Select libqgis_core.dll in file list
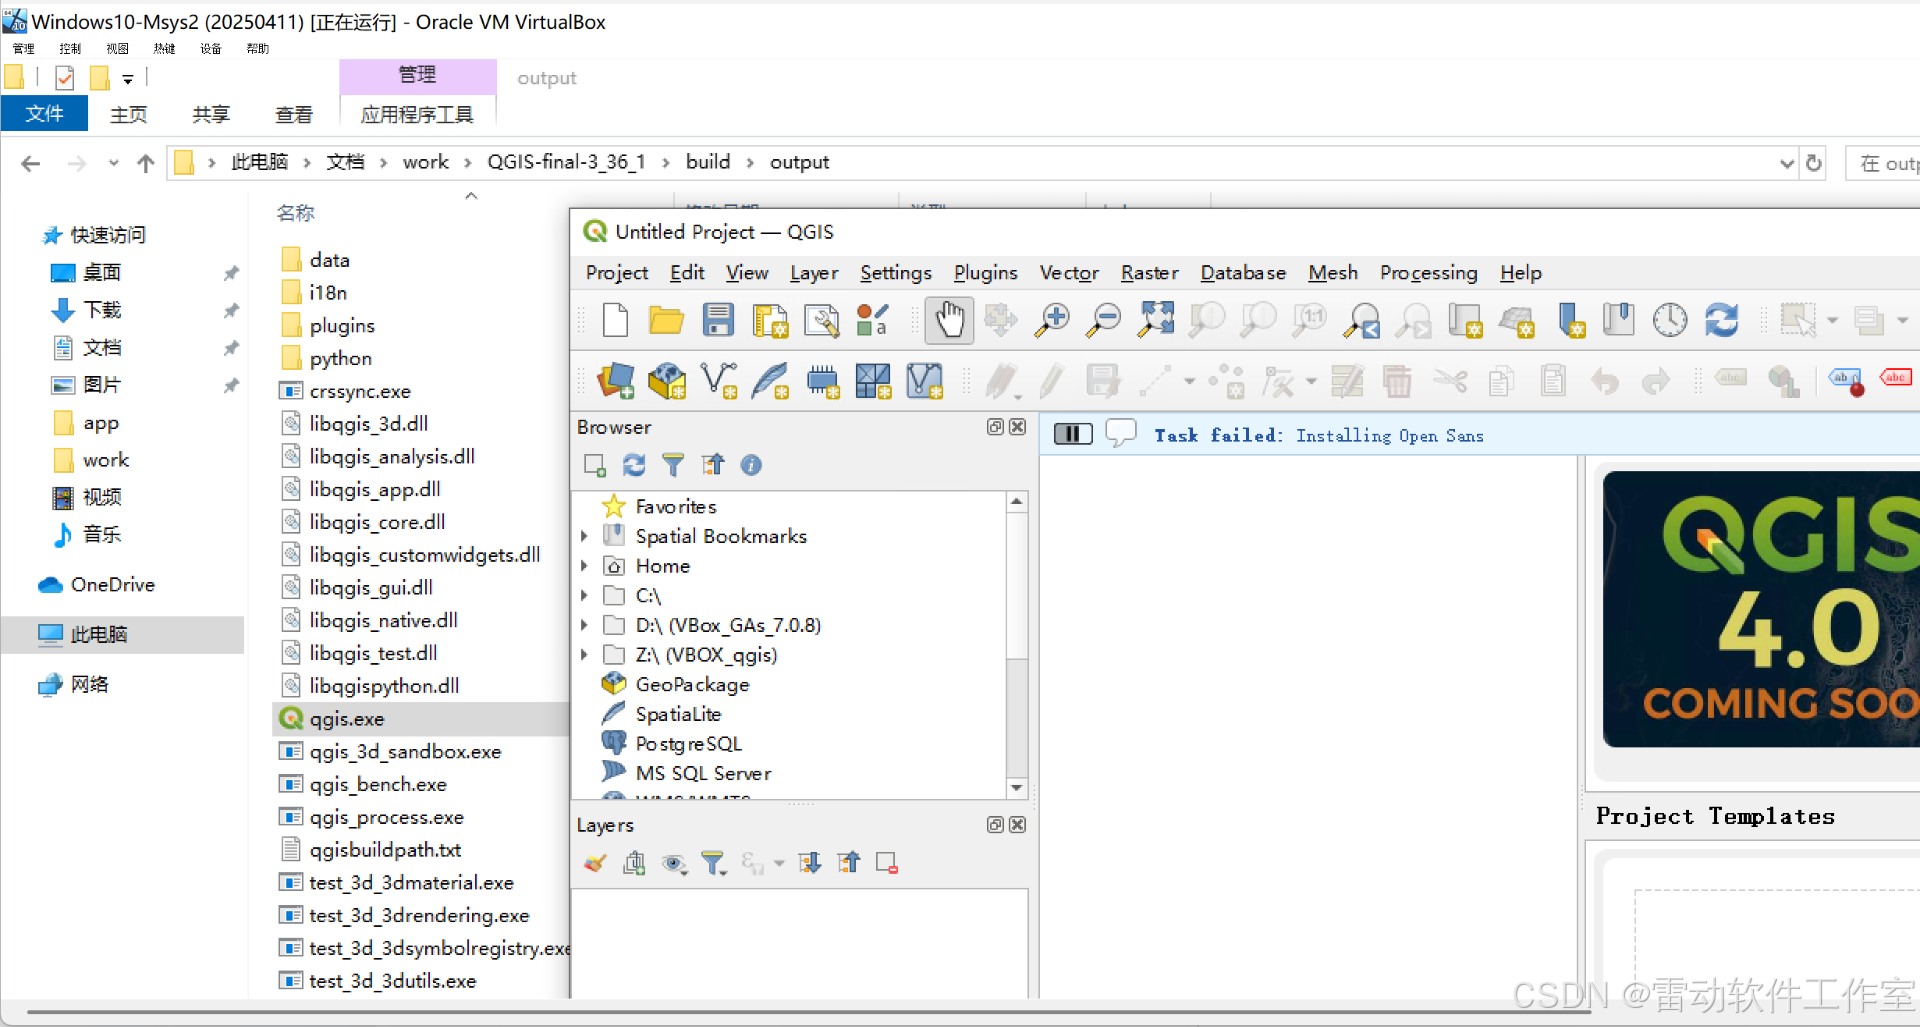The width and height of the screenshot is (1920, 1027). click(377, 522)
